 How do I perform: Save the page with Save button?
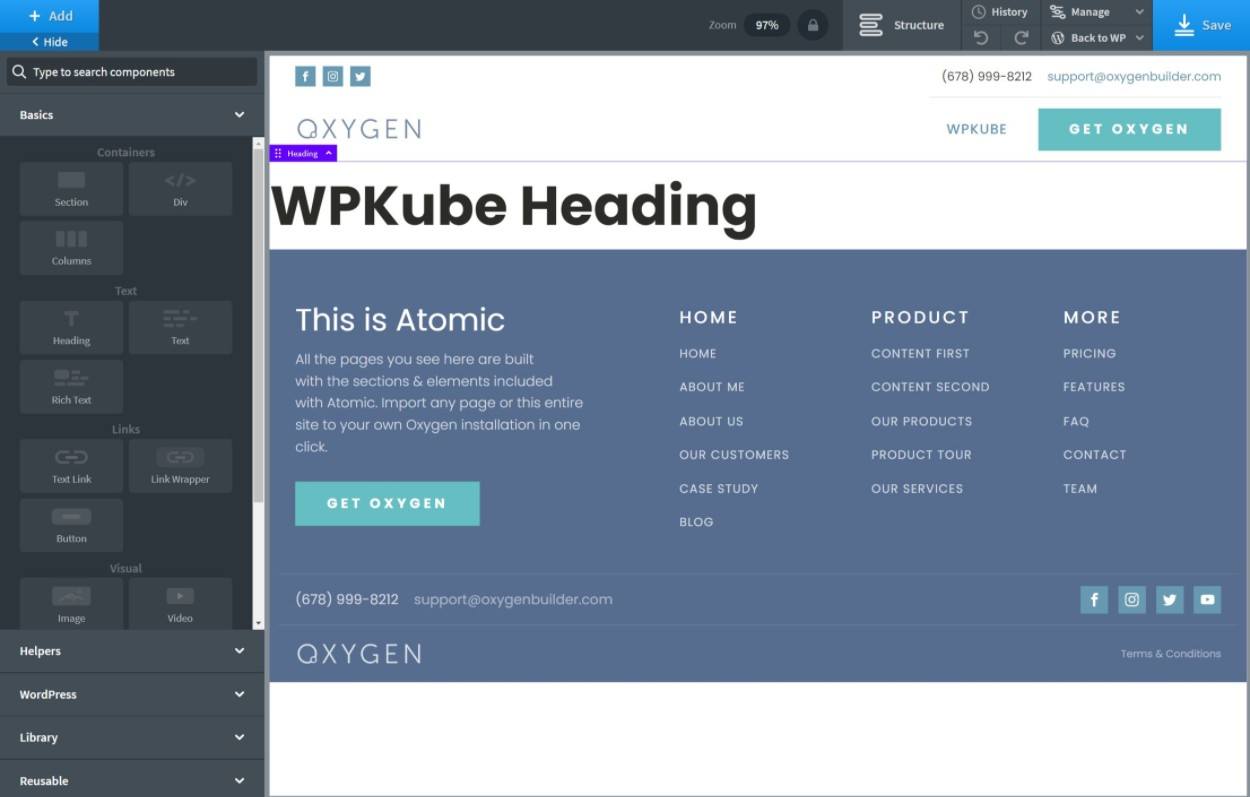coord(1202,25)
